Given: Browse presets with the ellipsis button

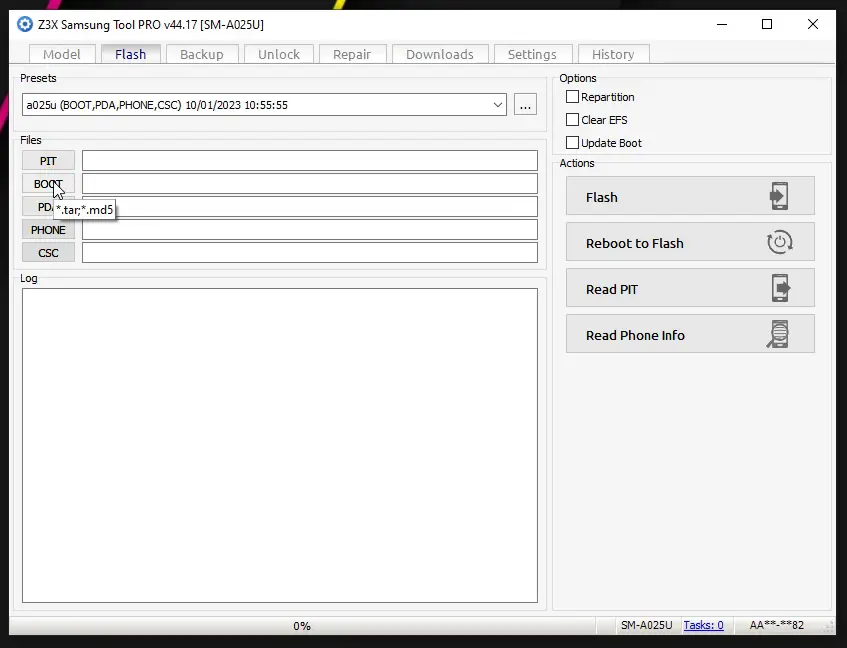Looking at the screenshot, I should 525,104.
